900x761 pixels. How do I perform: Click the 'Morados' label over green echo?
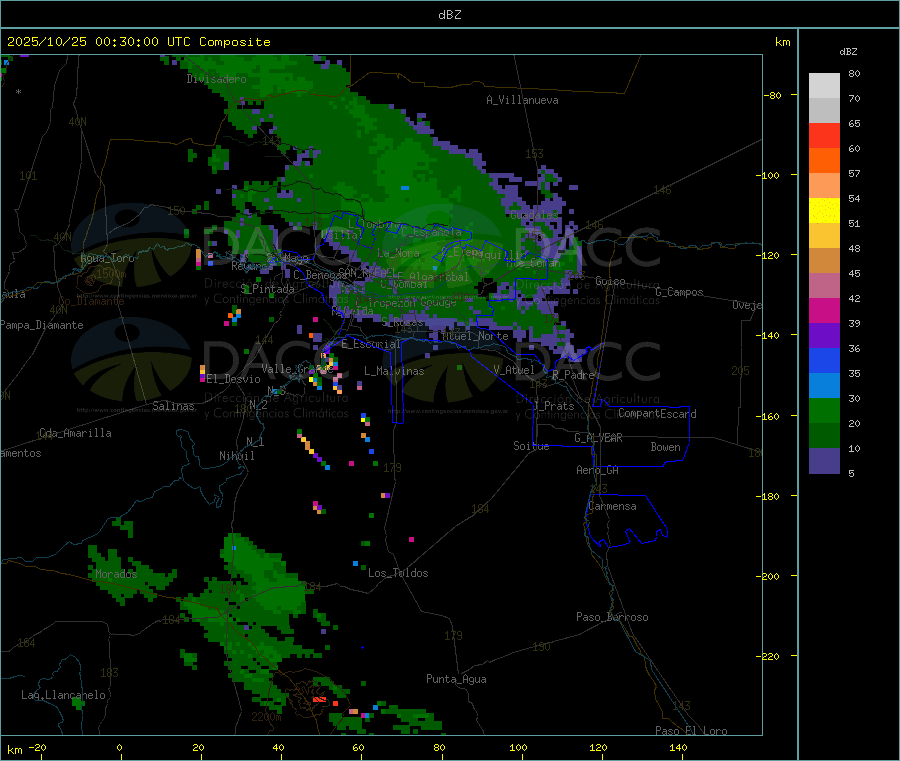pyautogui.click(x=117, y=574)
